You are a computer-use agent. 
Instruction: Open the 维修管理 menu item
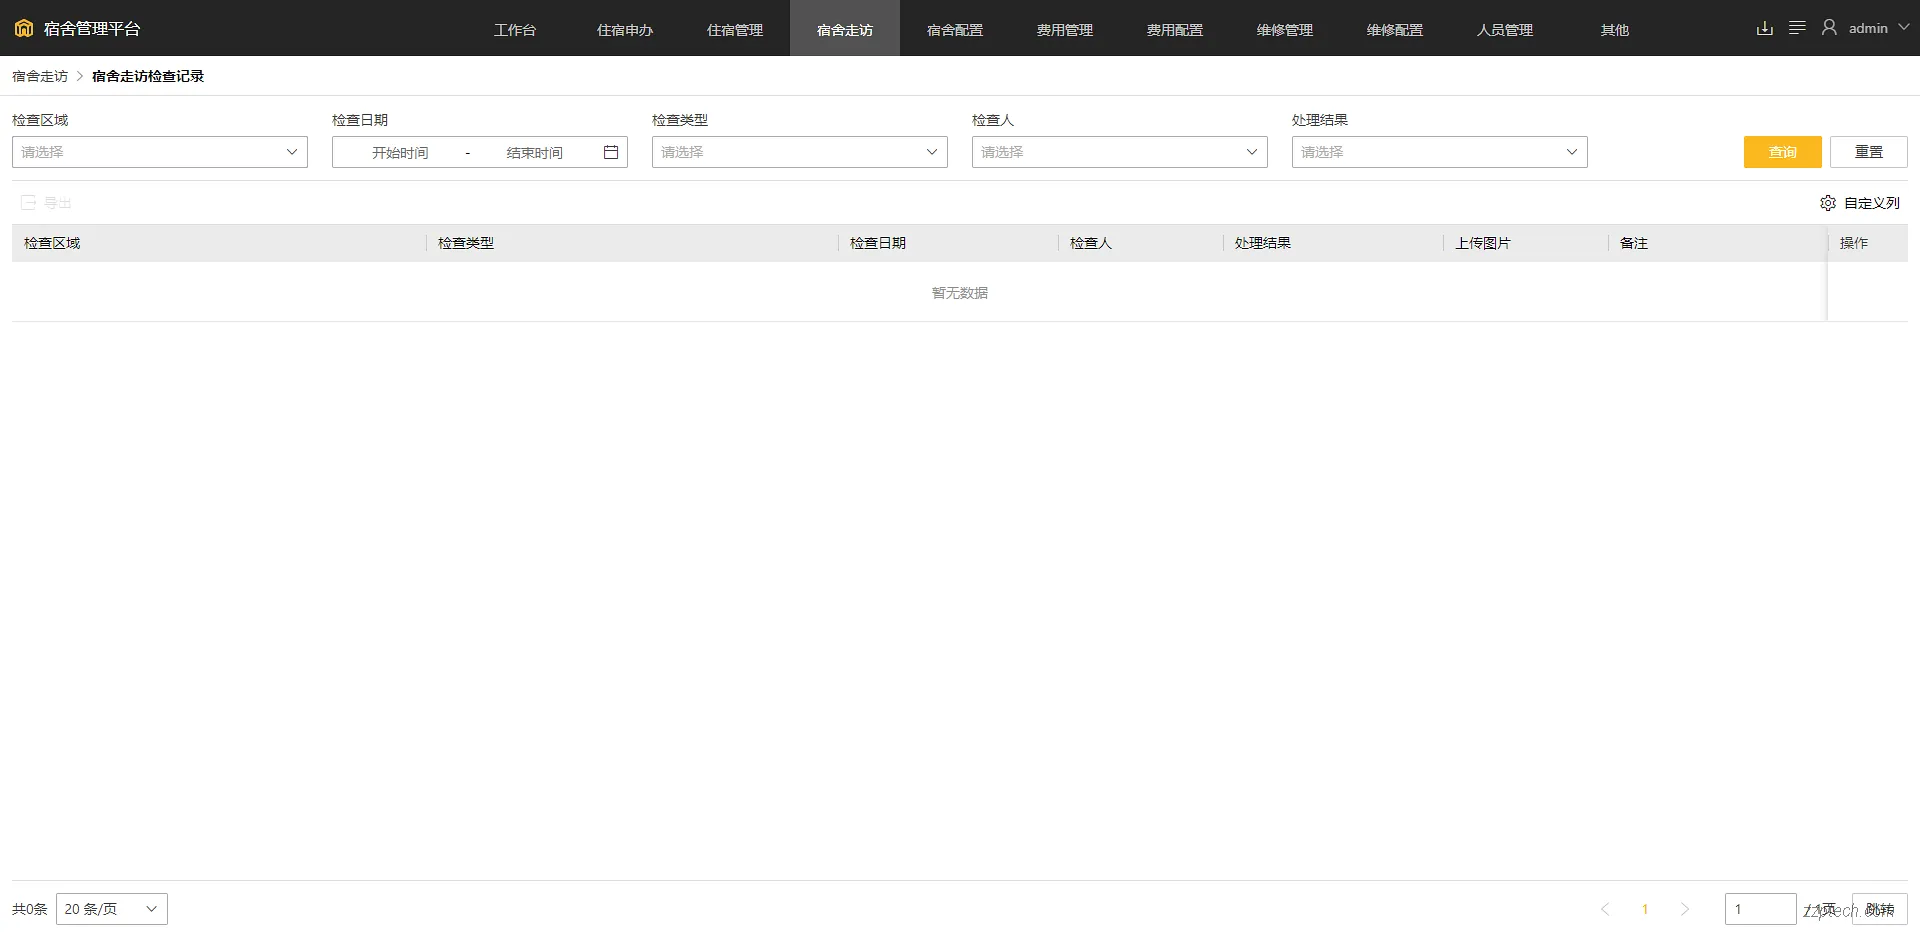pyautogui.click(x=1285, y=29)
